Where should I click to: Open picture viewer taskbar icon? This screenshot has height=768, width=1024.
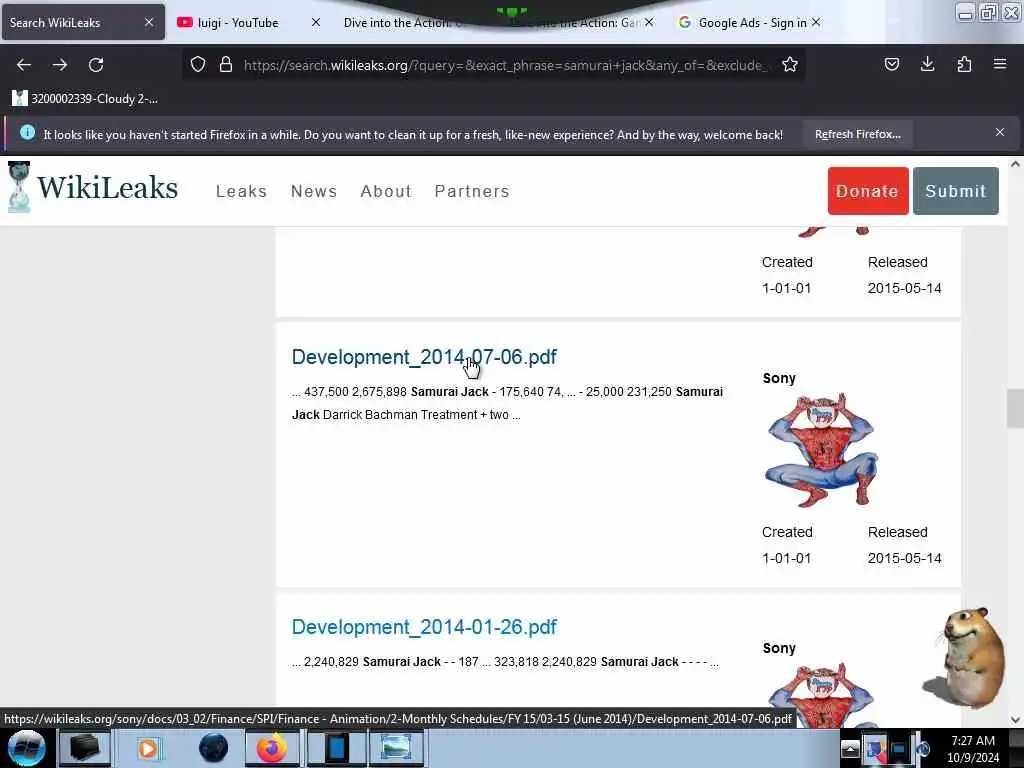(x=396, y=748)
